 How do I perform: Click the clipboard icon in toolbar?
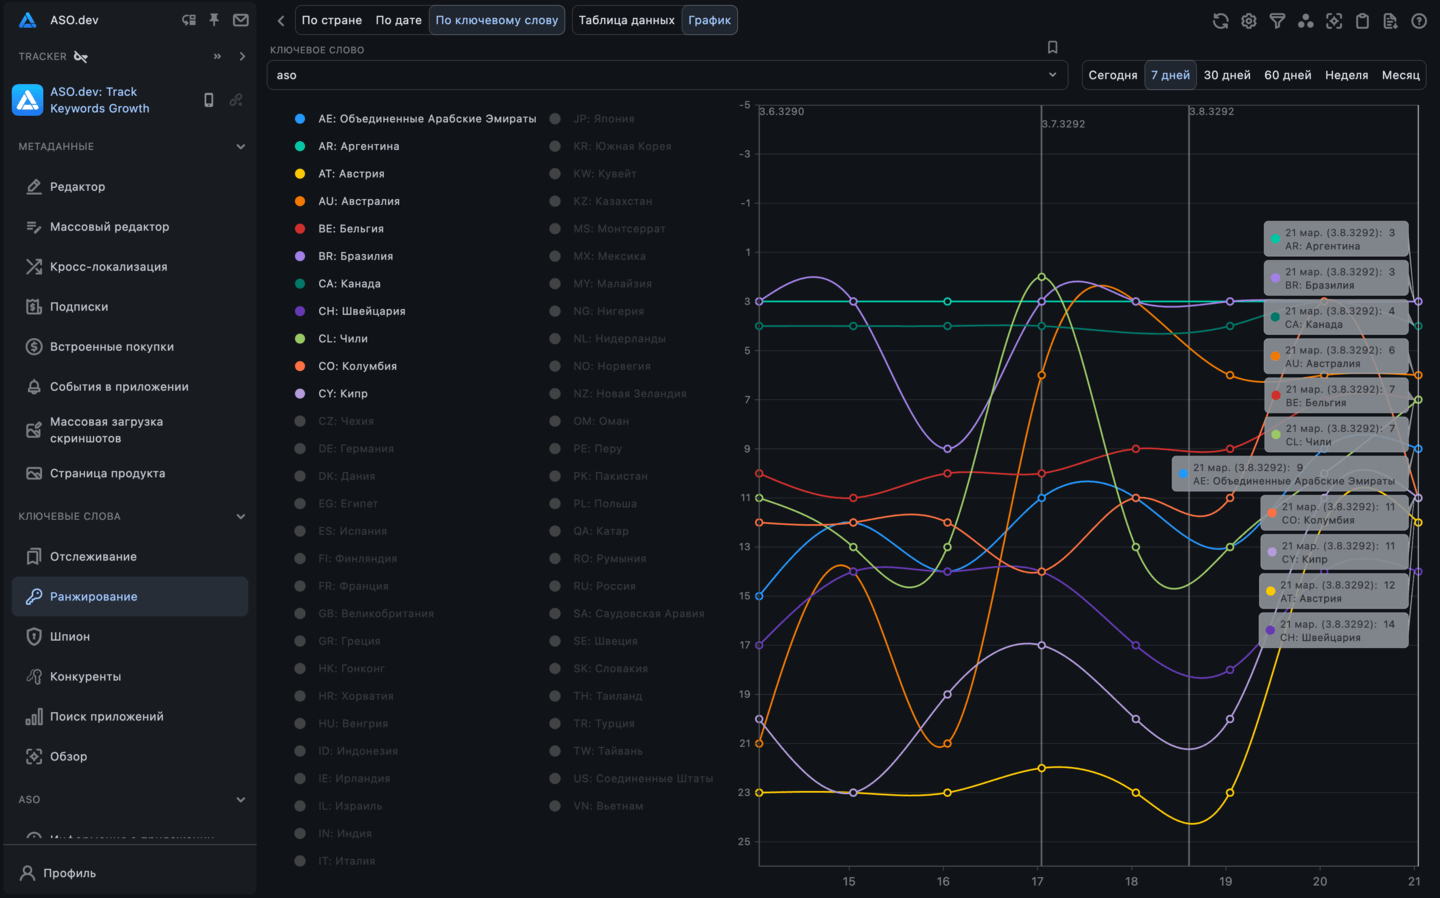pyautogui.click(x=1362, y=21)
